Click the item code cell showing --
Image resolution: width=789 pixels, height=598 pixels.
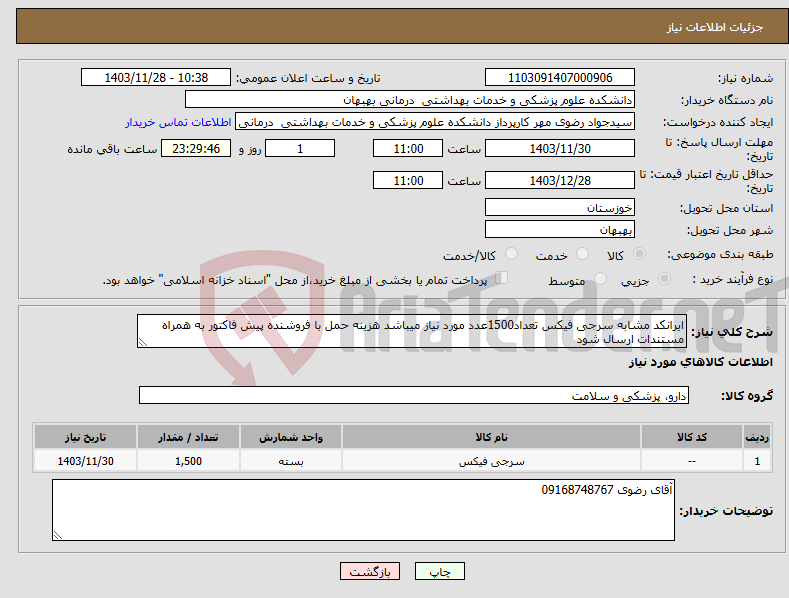click(x=692, y=461)
